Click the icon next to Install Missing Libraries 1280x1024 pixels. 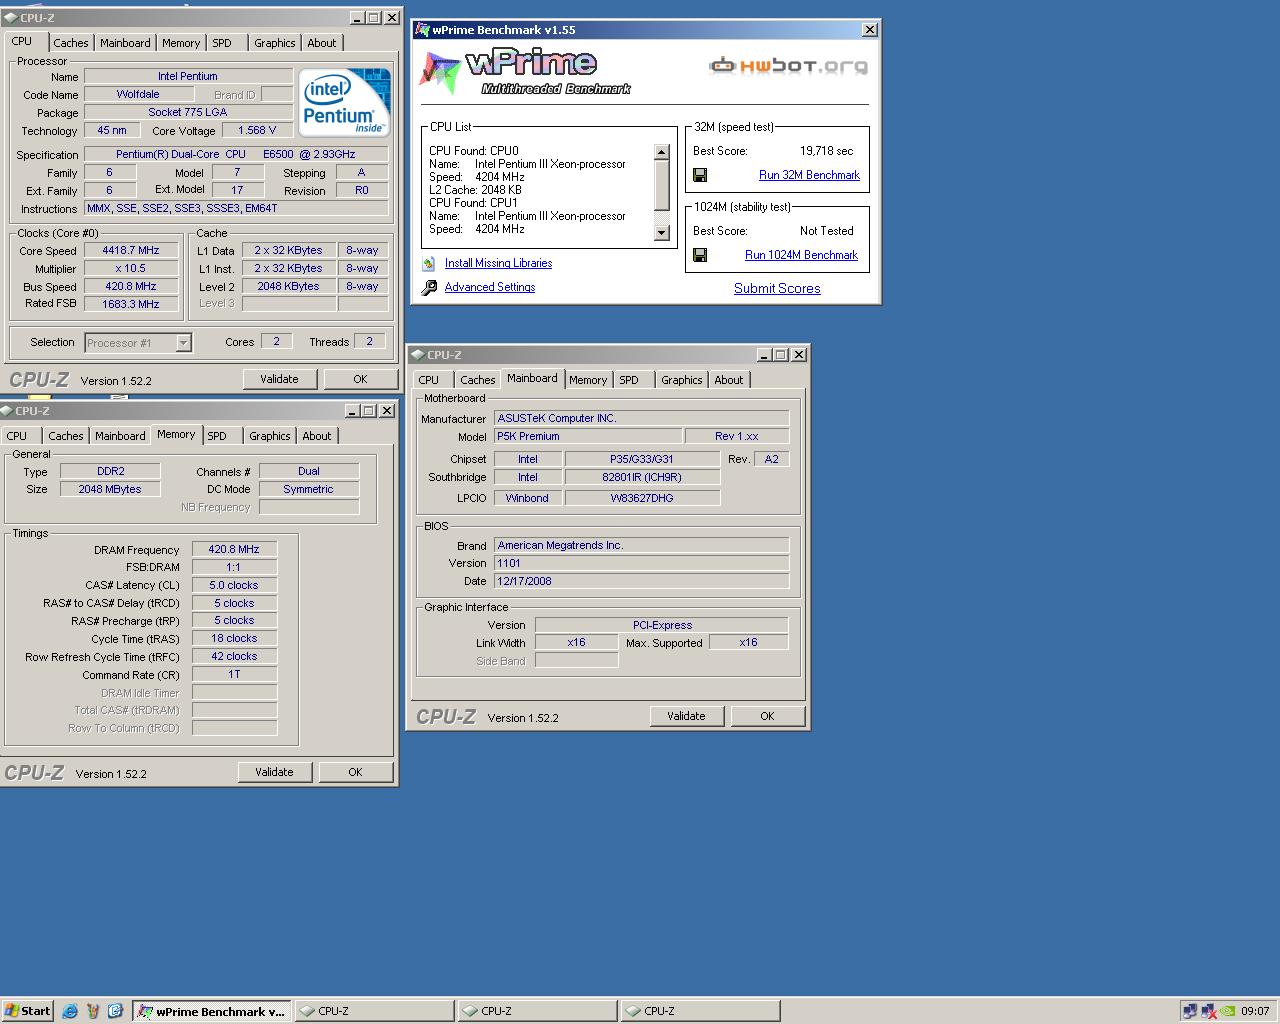click(428, 263)
